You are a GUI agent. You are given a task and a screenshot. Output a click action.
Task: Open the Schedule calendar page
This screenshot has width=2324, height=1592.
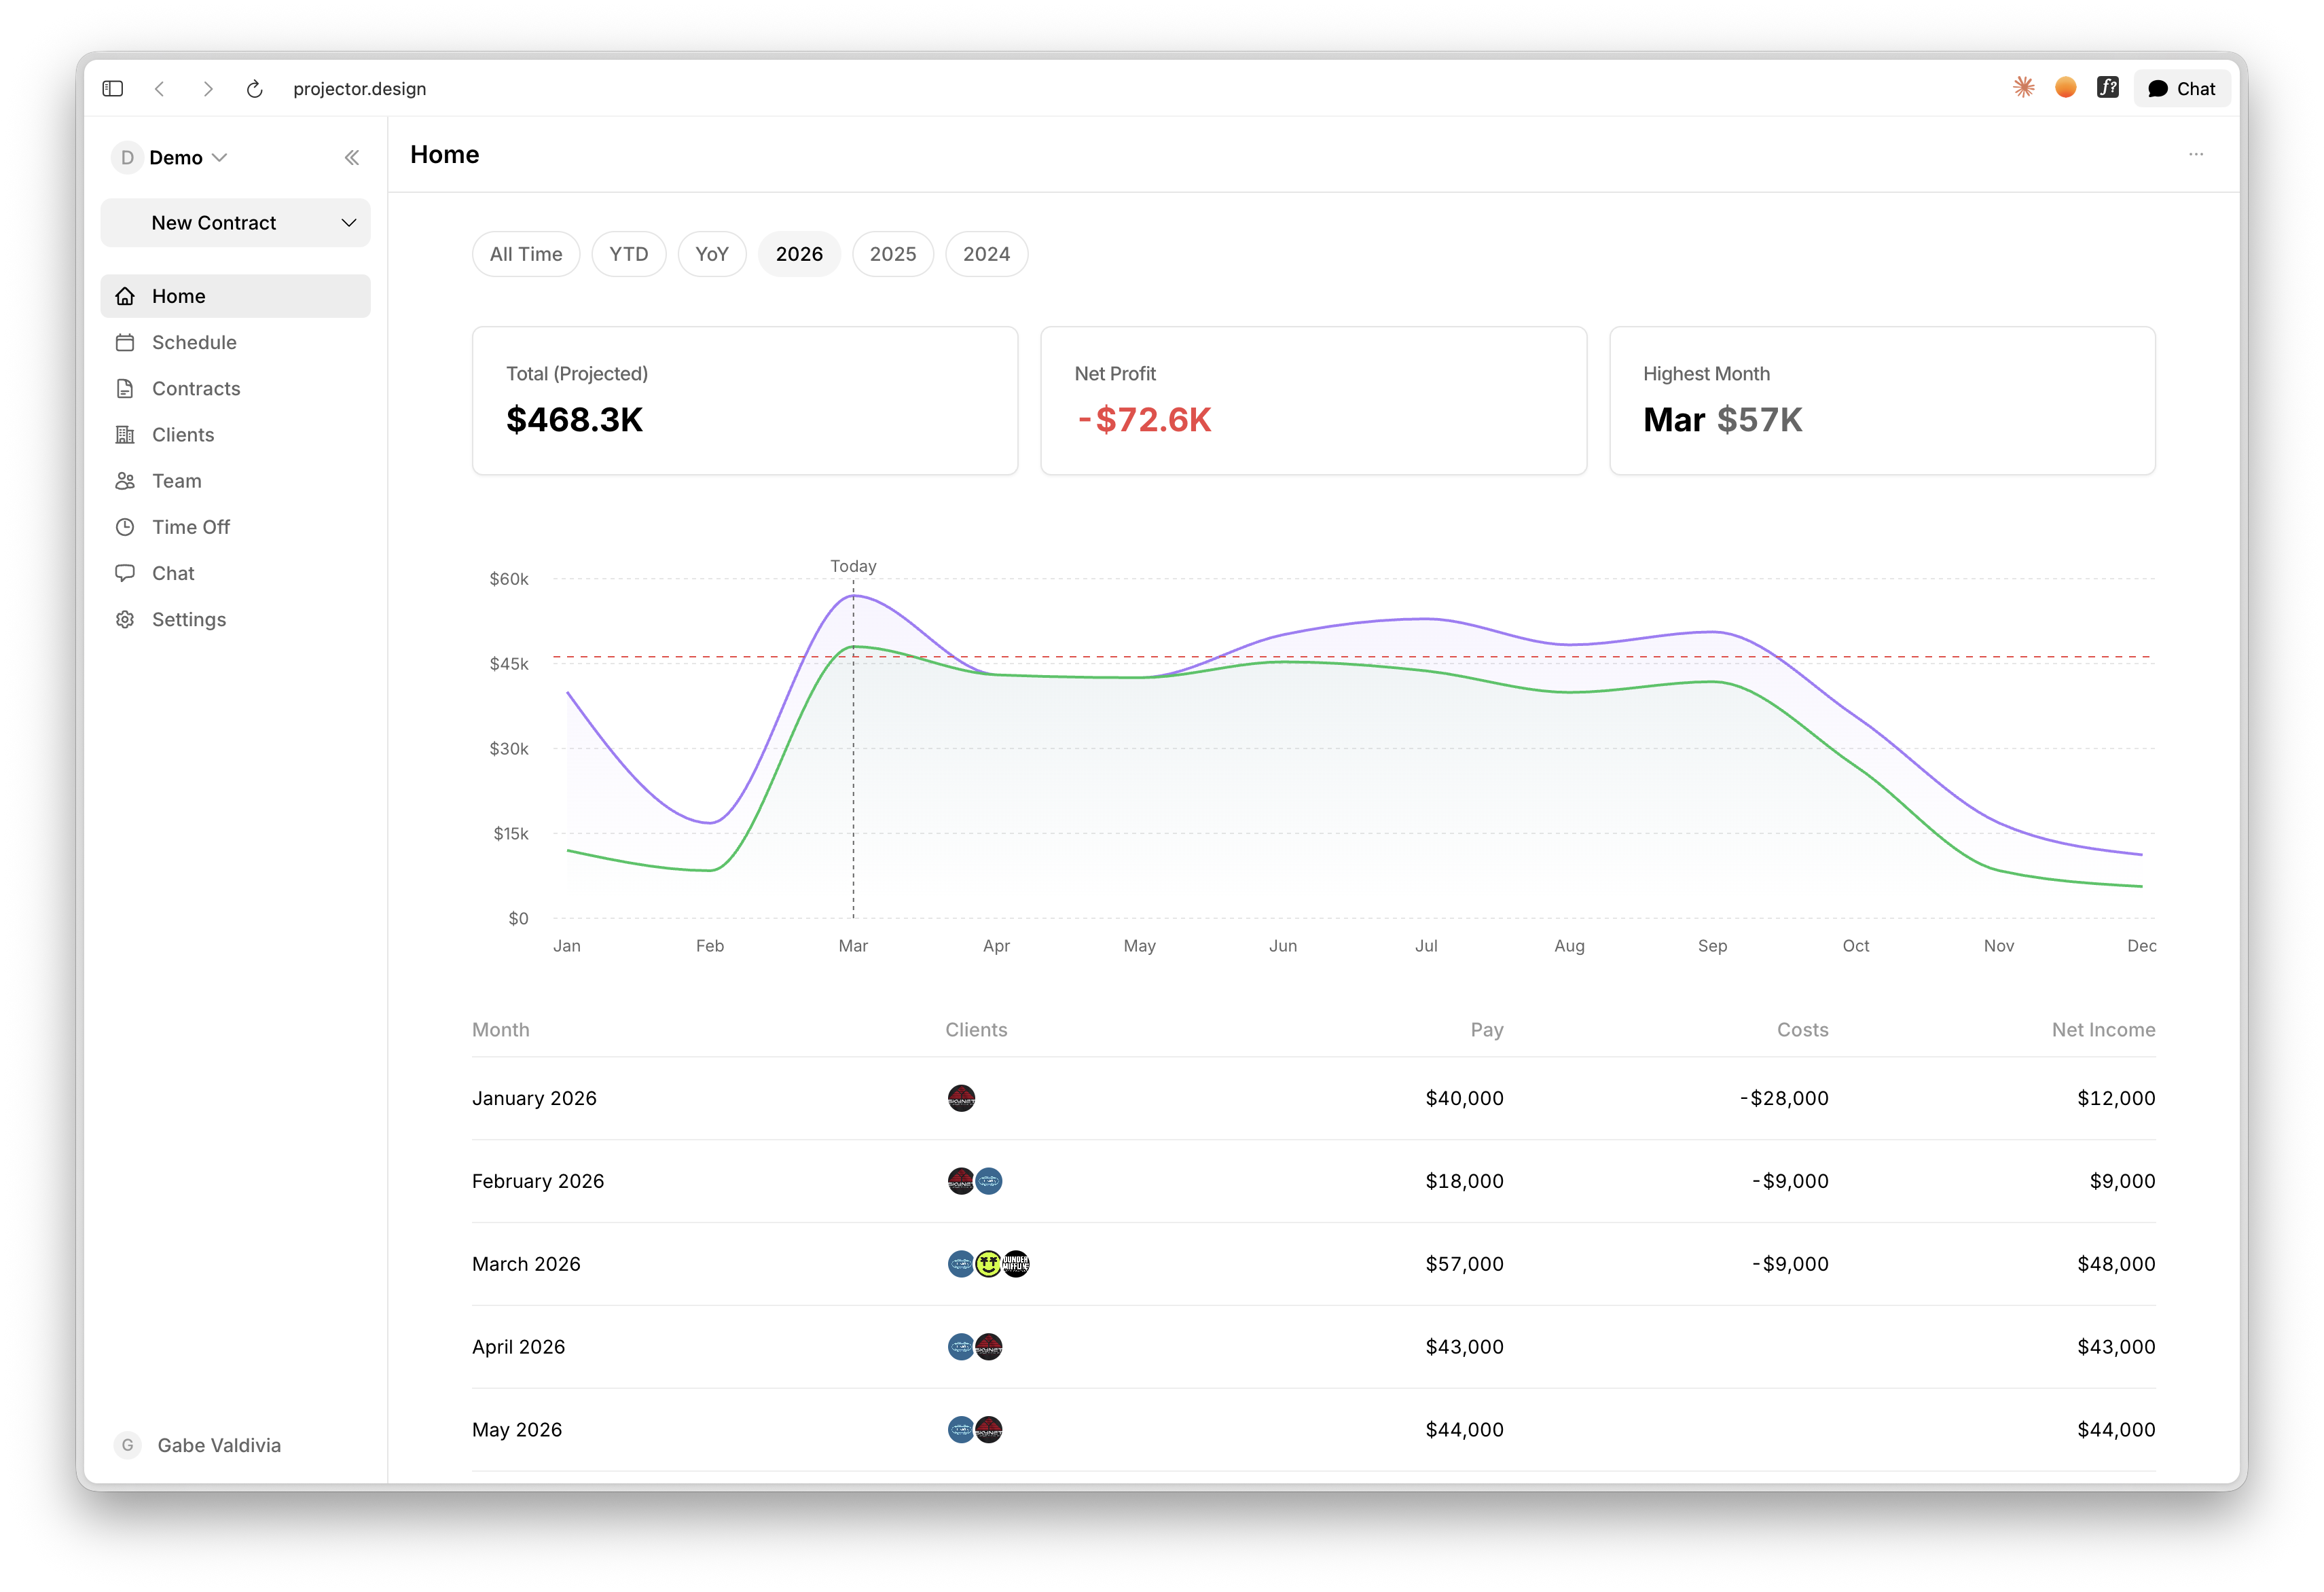pos(194,342)
